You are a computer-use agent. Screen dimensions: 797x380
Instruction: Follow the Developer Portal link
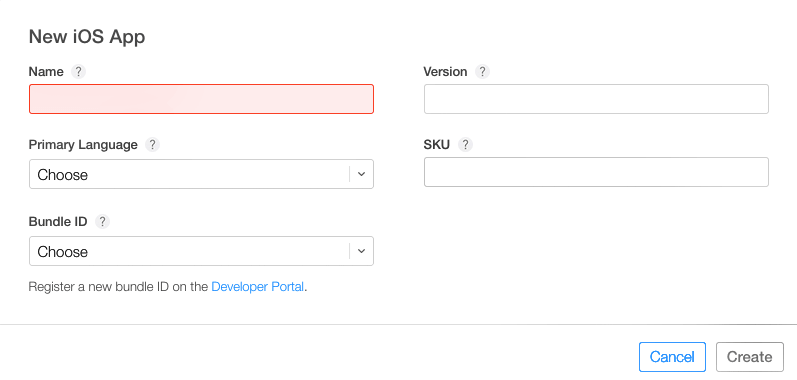point(258,287)
